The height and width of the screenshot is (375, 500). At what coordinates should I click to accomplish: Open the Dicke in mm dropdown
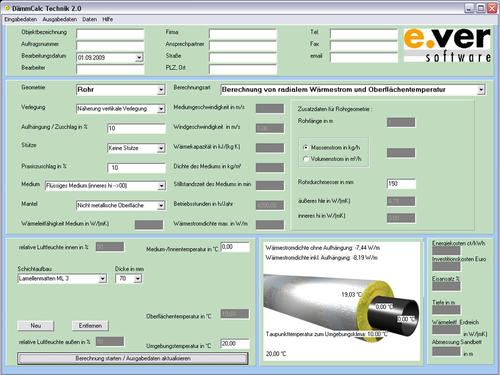[x=138, y=278]
